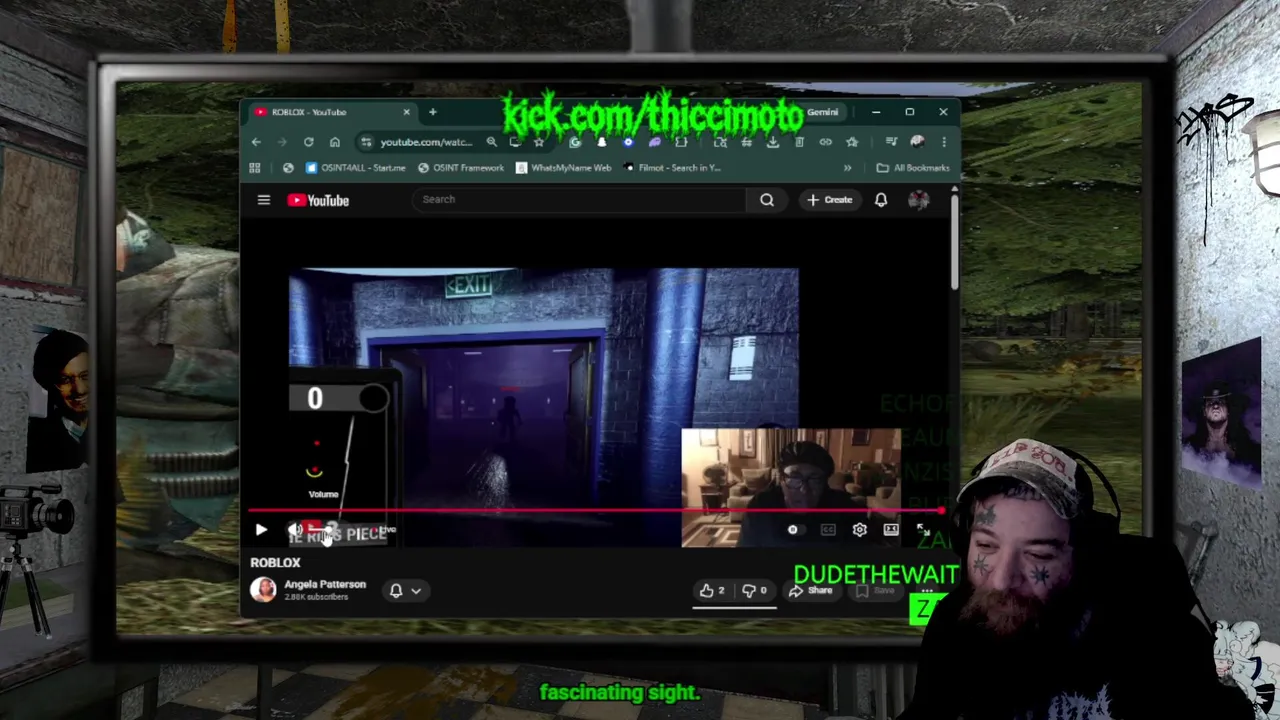Open video player settings gear
Viewport: 1280px width, 720px height.
(860, 530)
